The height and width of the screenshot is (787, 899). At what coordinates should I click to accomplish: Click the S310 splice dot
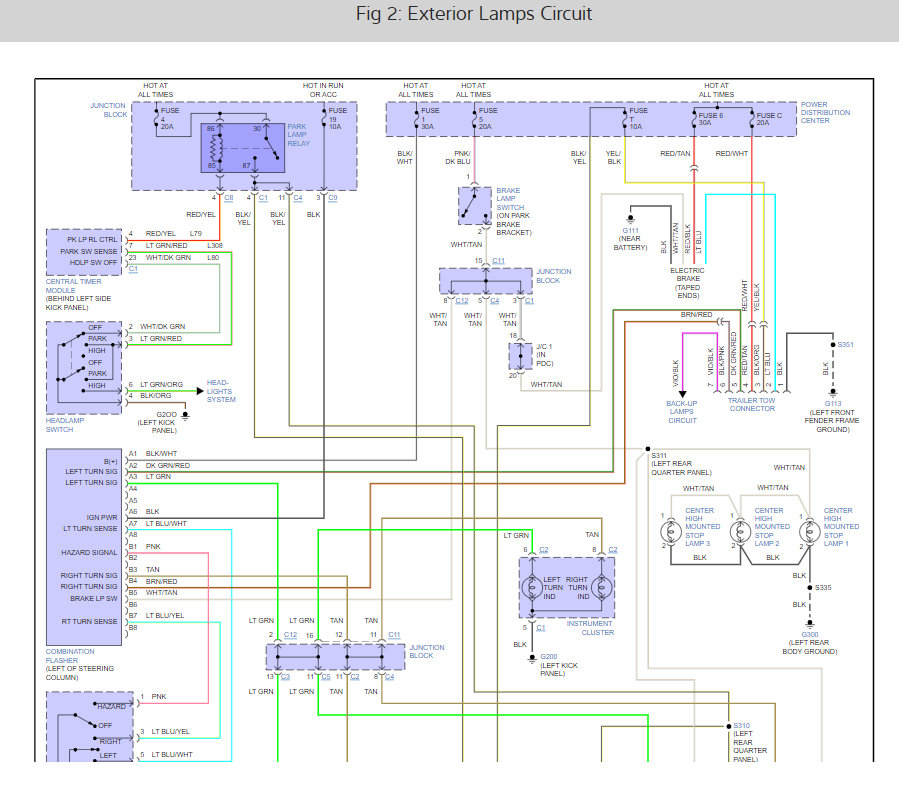point(729,726)
